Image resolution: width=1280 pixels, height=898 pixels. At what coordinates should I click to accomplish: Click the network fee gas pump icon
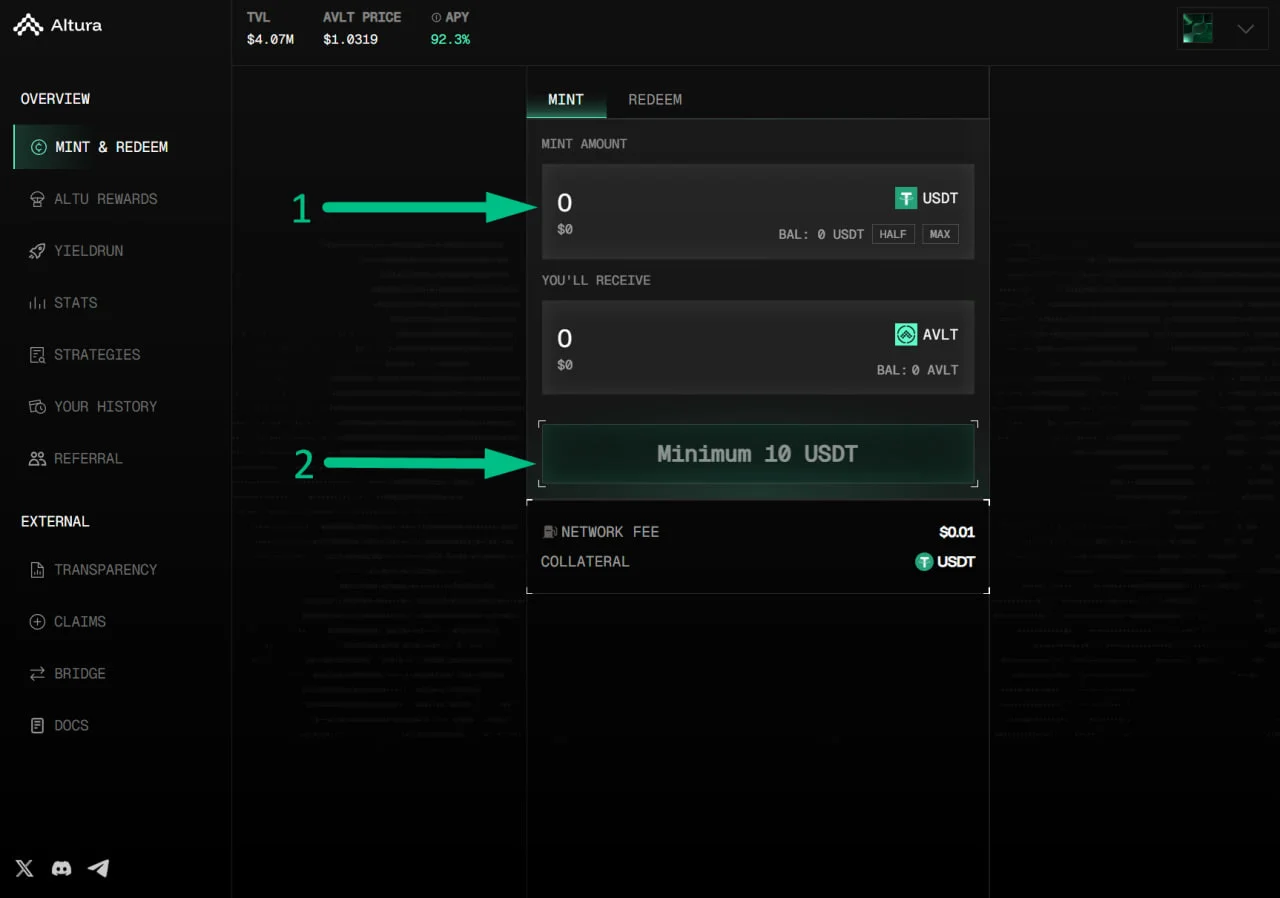coord(549,532)
